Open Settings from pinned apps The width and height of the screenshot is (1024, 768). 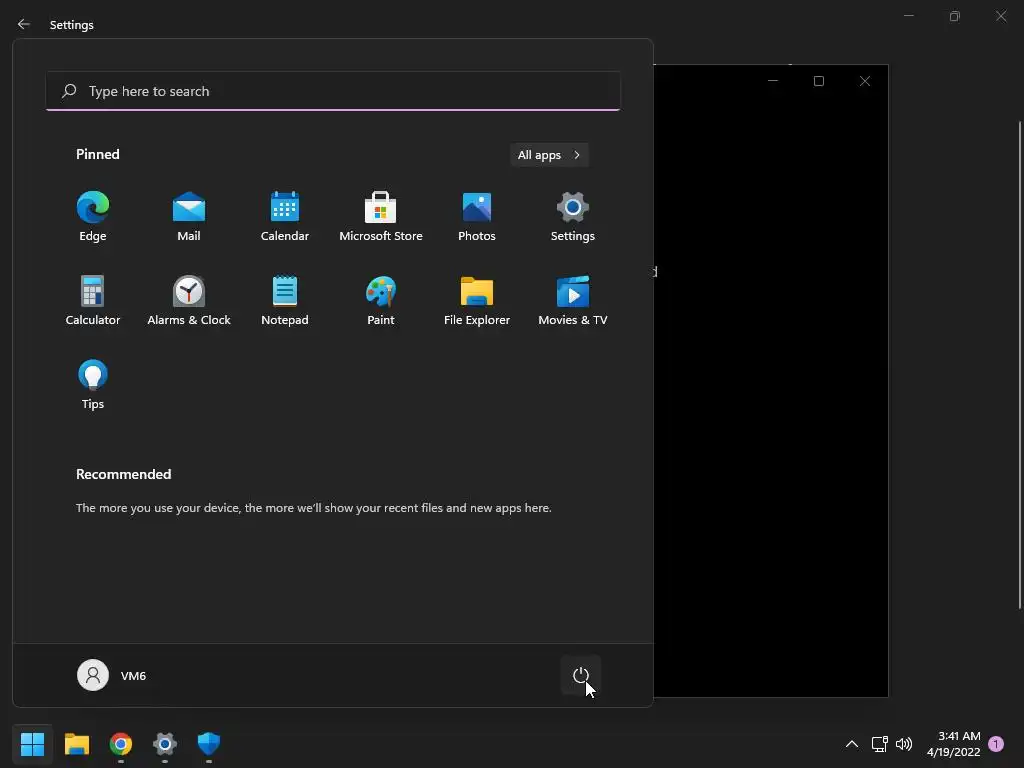pyautogui.click(x=573, y=217)
